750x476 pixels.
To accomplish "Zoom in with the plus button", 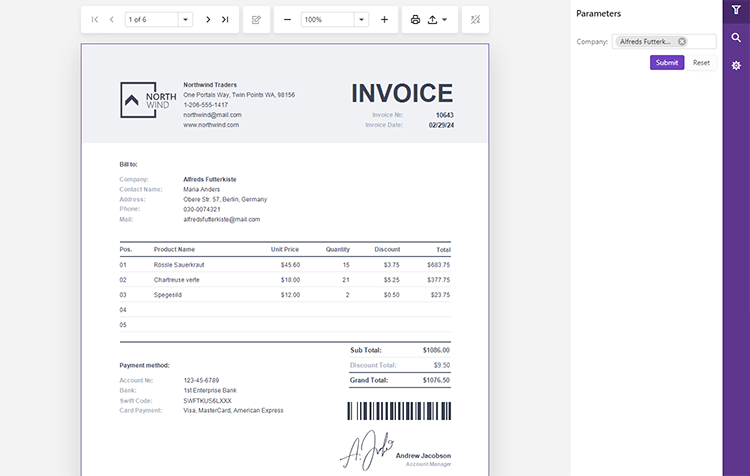I will 384,20.
